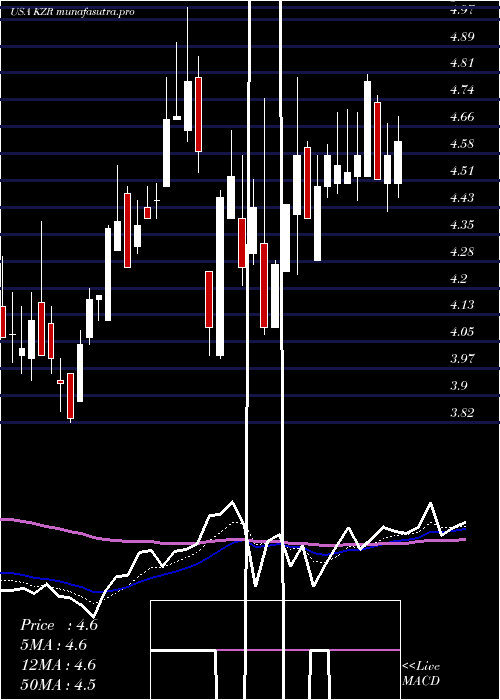
Task: Click the 50MA : 4.5 readout
Action: (58, 684)
